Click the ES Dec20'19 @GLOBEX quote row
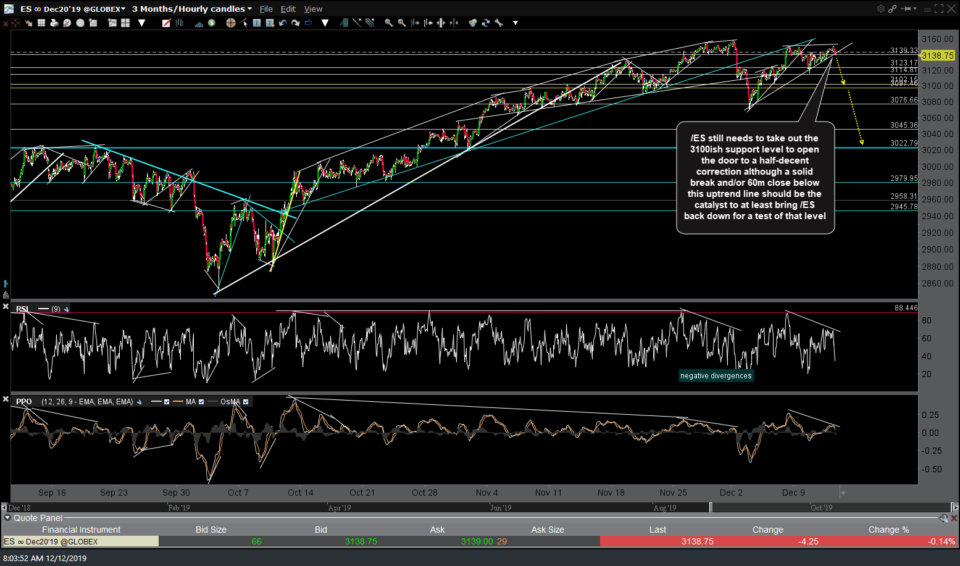The image size is (960, 566). click(x=479, y=541)
